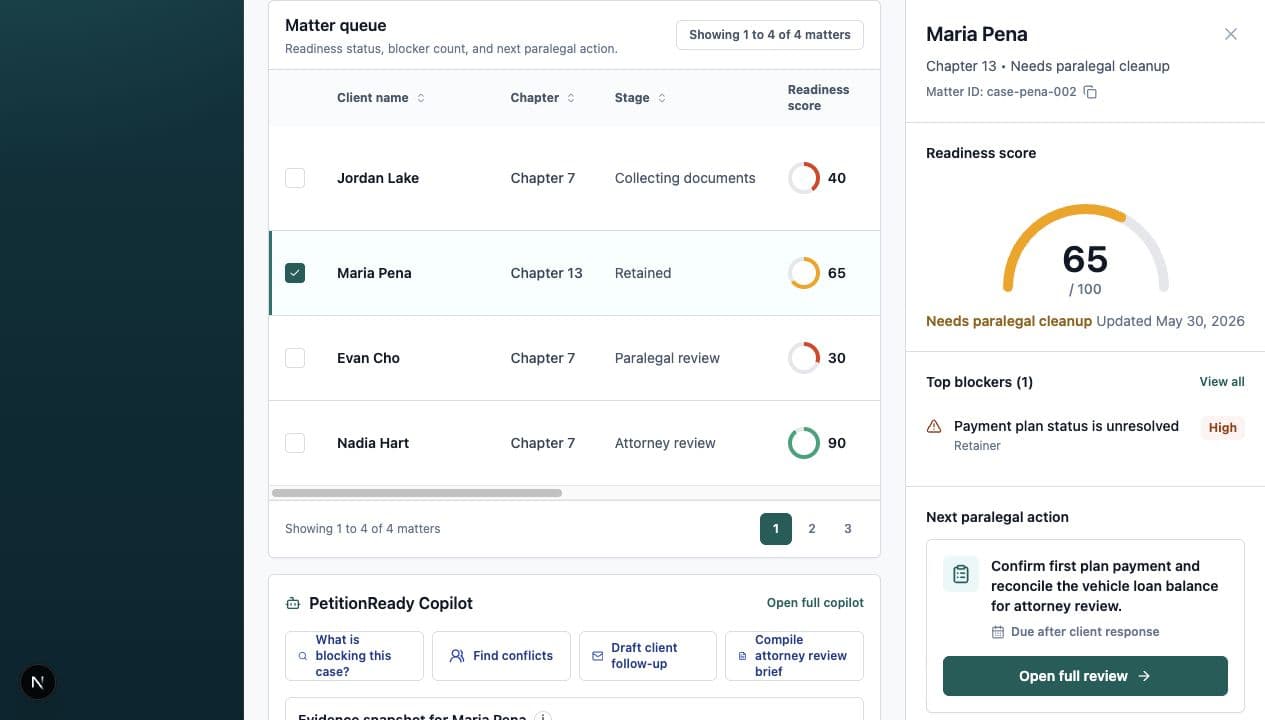Click Jordan Lake's readiness ring showing 40

pyautogui.click(x=804, y=178)
